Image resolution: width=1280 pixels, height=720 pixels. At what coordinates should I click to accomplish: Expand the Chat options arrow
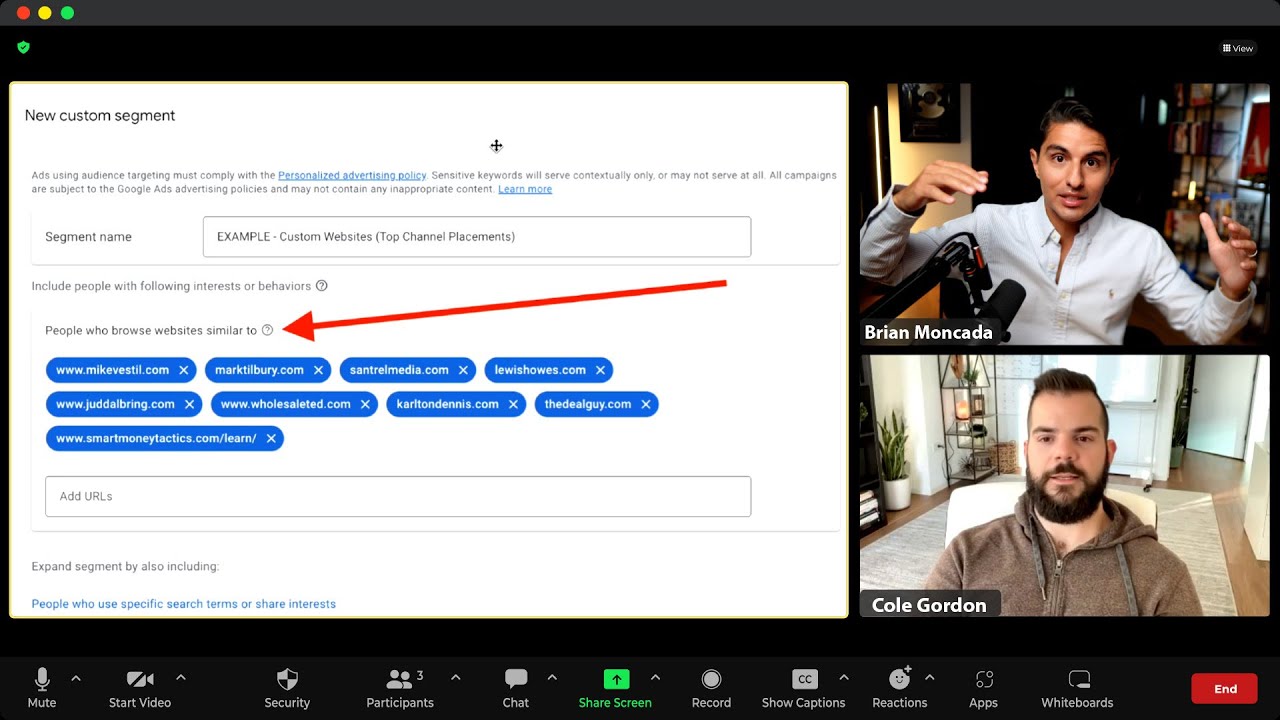(x=552, y=677)
